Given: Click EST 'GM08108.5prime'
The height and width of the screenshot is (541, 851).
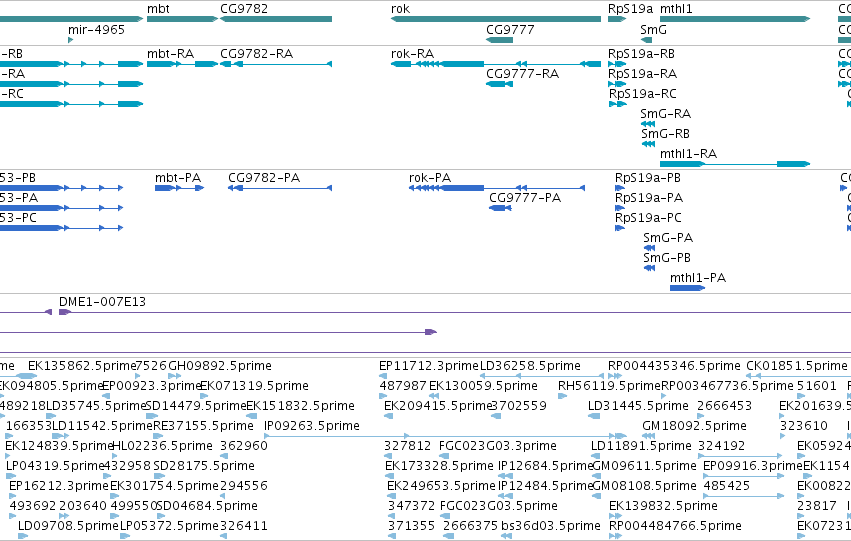Looking at the screenshot, I should (x=644, y=486).
